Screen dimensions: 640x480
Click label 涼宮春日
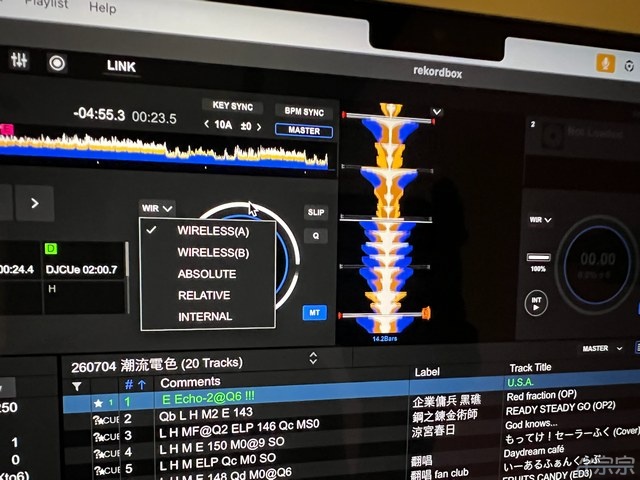[433, 431]
